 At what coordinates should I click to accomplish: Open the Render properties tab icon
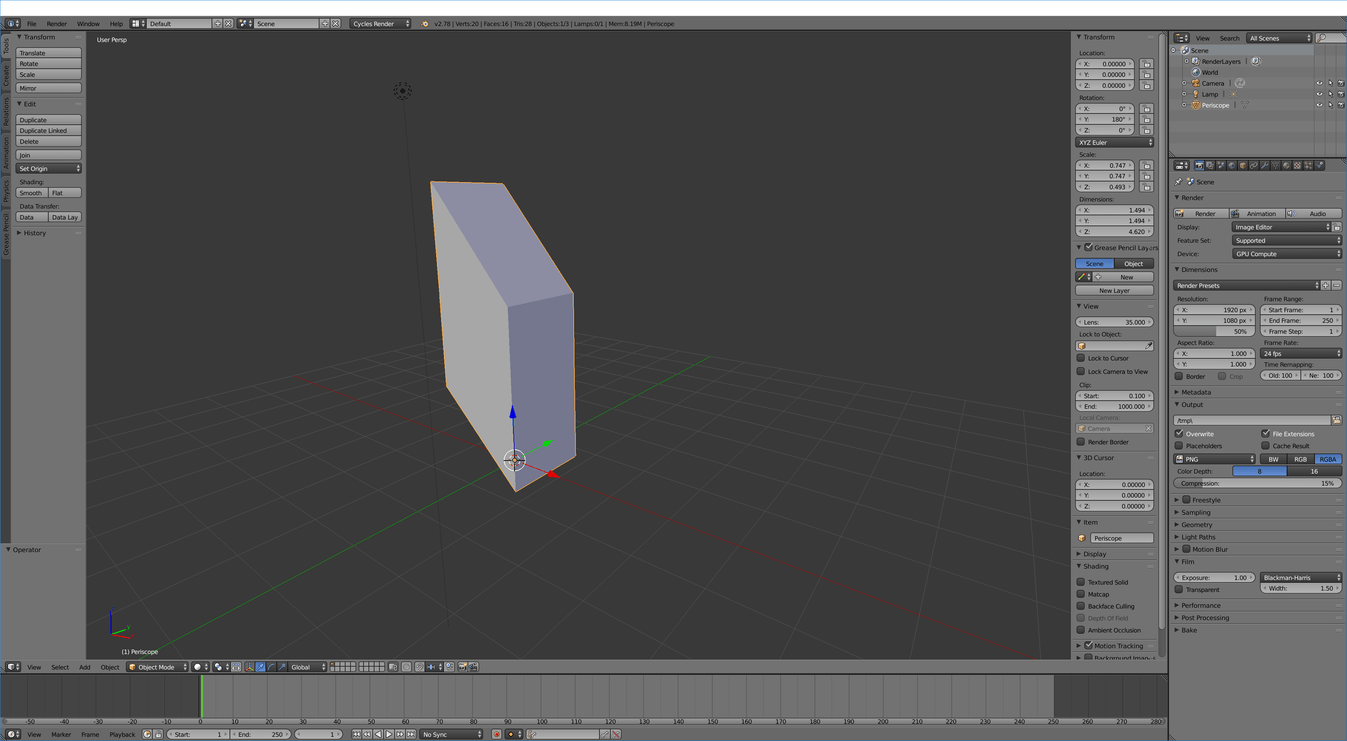(1199, 166)
